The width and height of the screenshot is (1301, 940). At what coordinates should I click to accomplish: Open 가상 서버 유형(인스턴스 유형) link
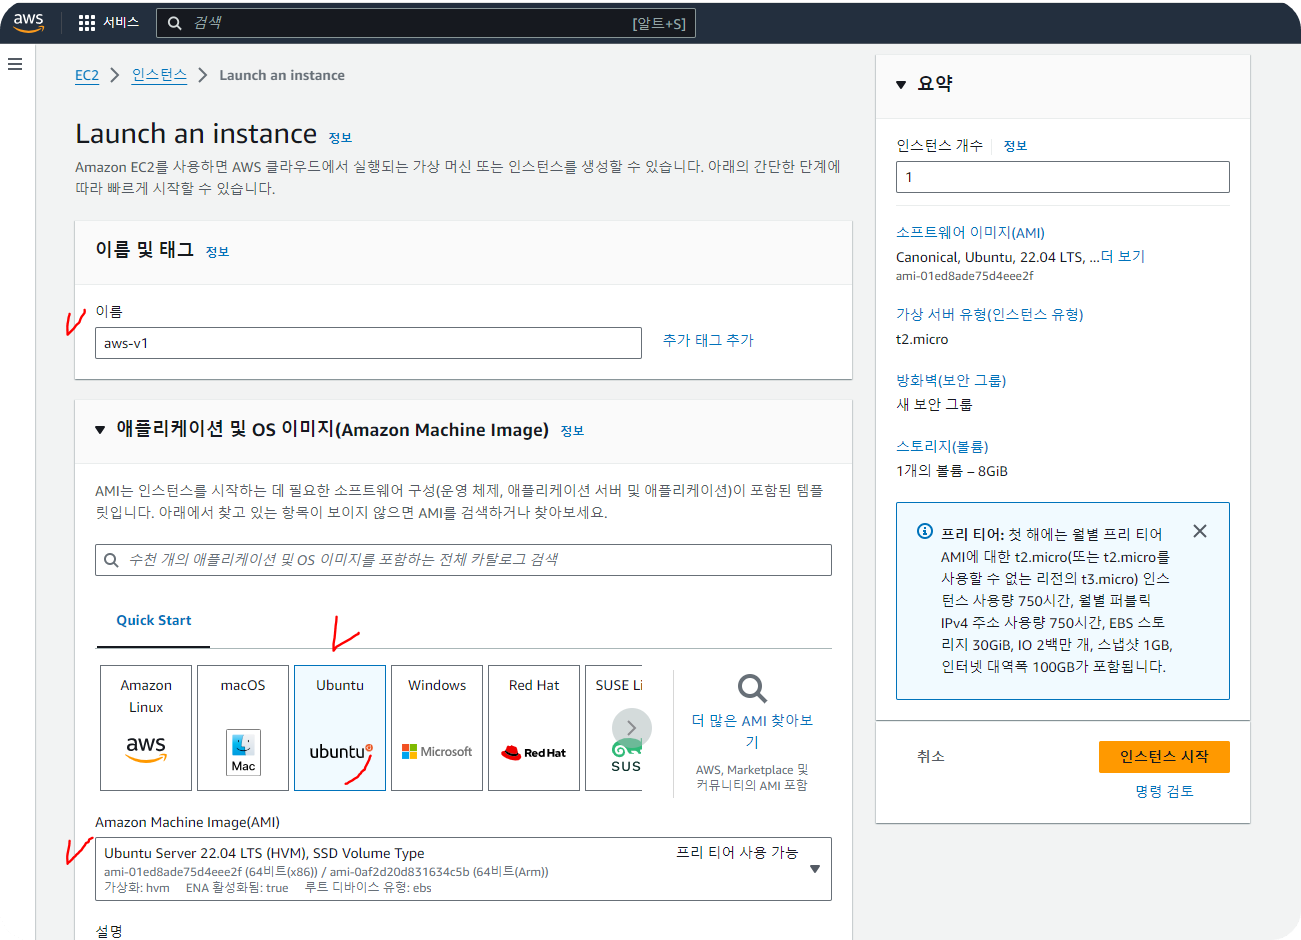click(x=990, y=314)
